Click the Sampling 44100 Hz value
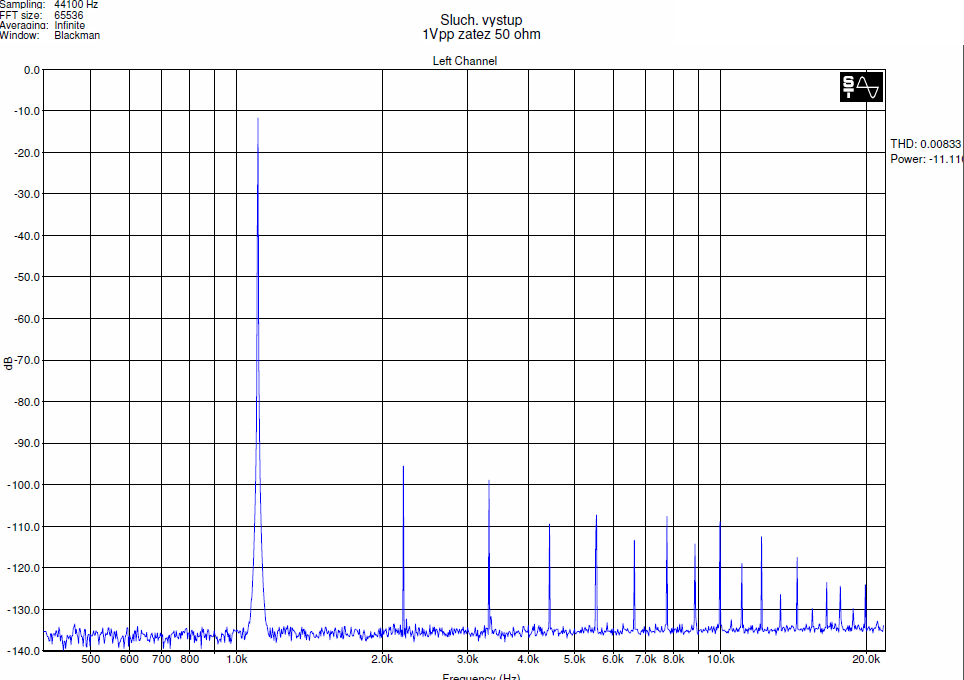This screenshot has height=680, width=964. pyautogui.click(x=76, y=4)
